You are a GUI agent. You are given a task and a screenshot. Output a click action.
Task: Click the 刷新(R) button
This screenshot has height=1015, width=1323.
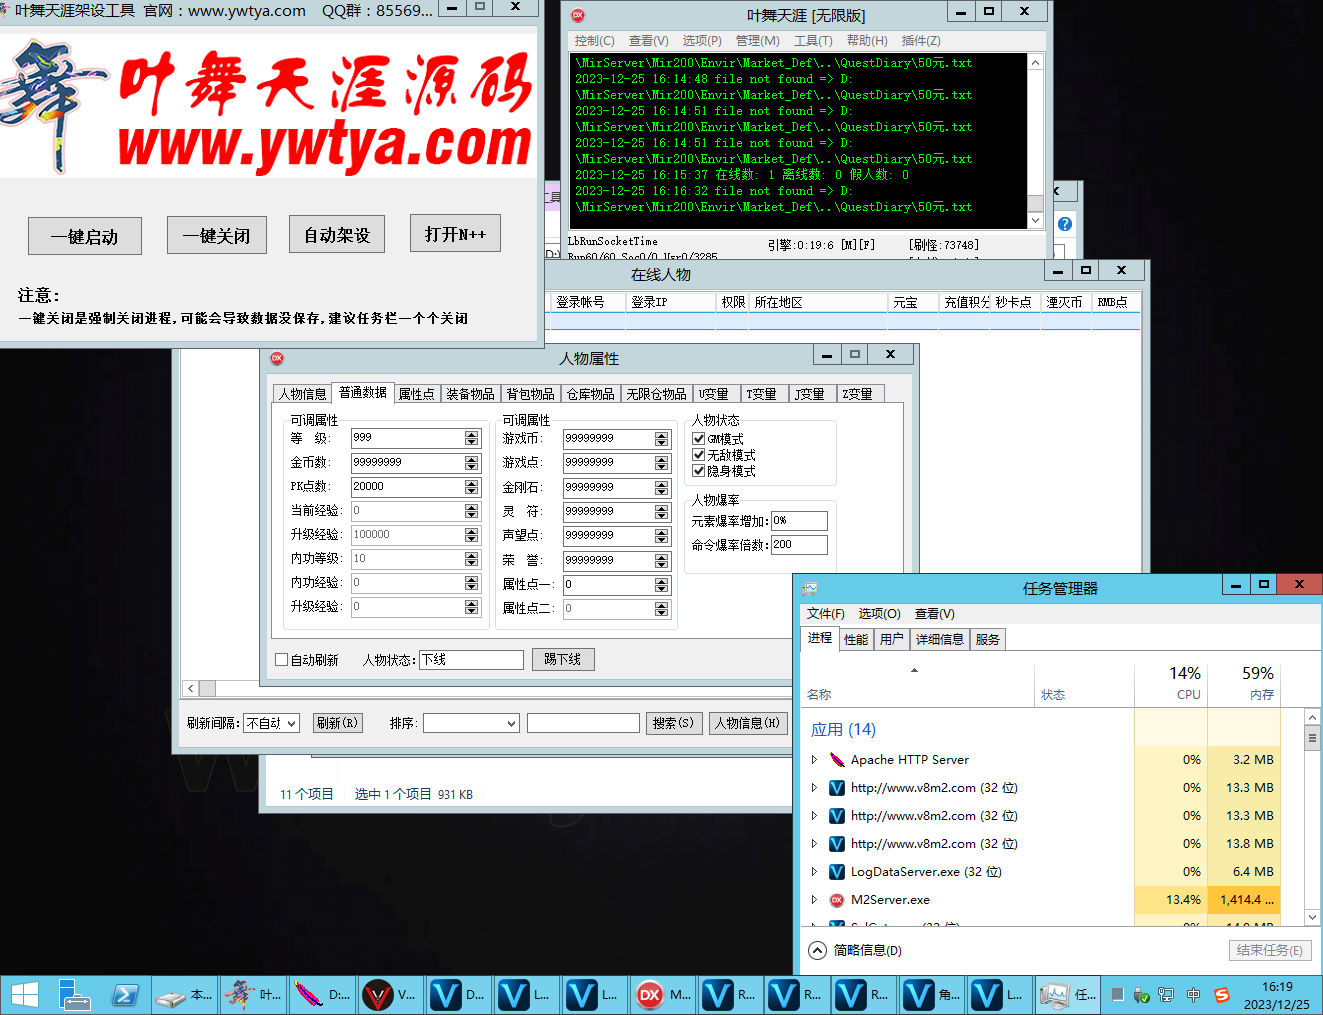337,723
